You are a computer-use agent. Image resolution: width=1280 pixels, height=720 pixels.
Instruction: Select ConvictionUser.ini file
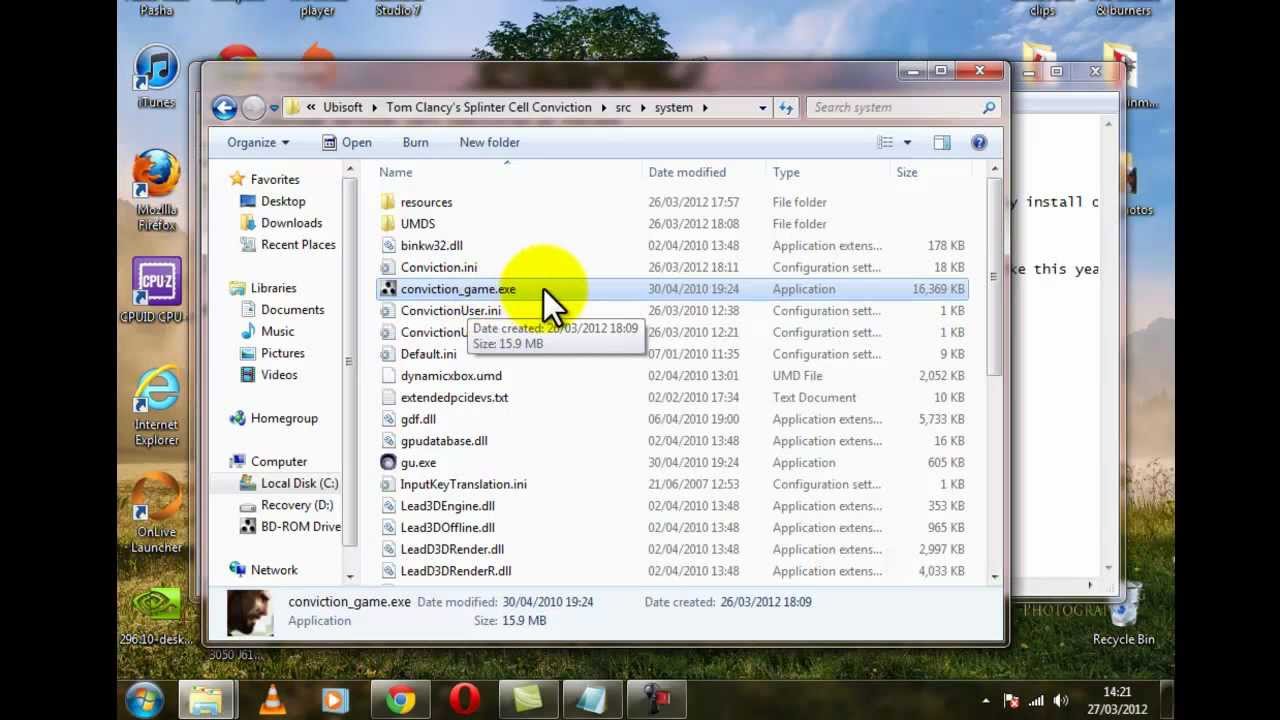tap(450, 311)
